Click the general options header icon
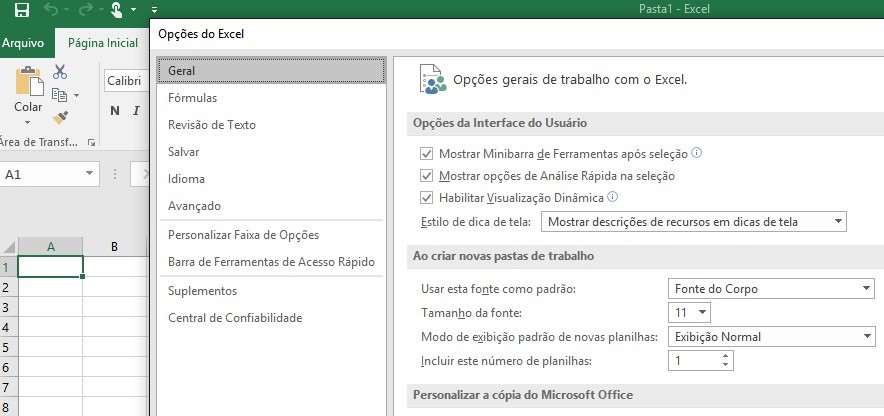 (x=432, y=79)
